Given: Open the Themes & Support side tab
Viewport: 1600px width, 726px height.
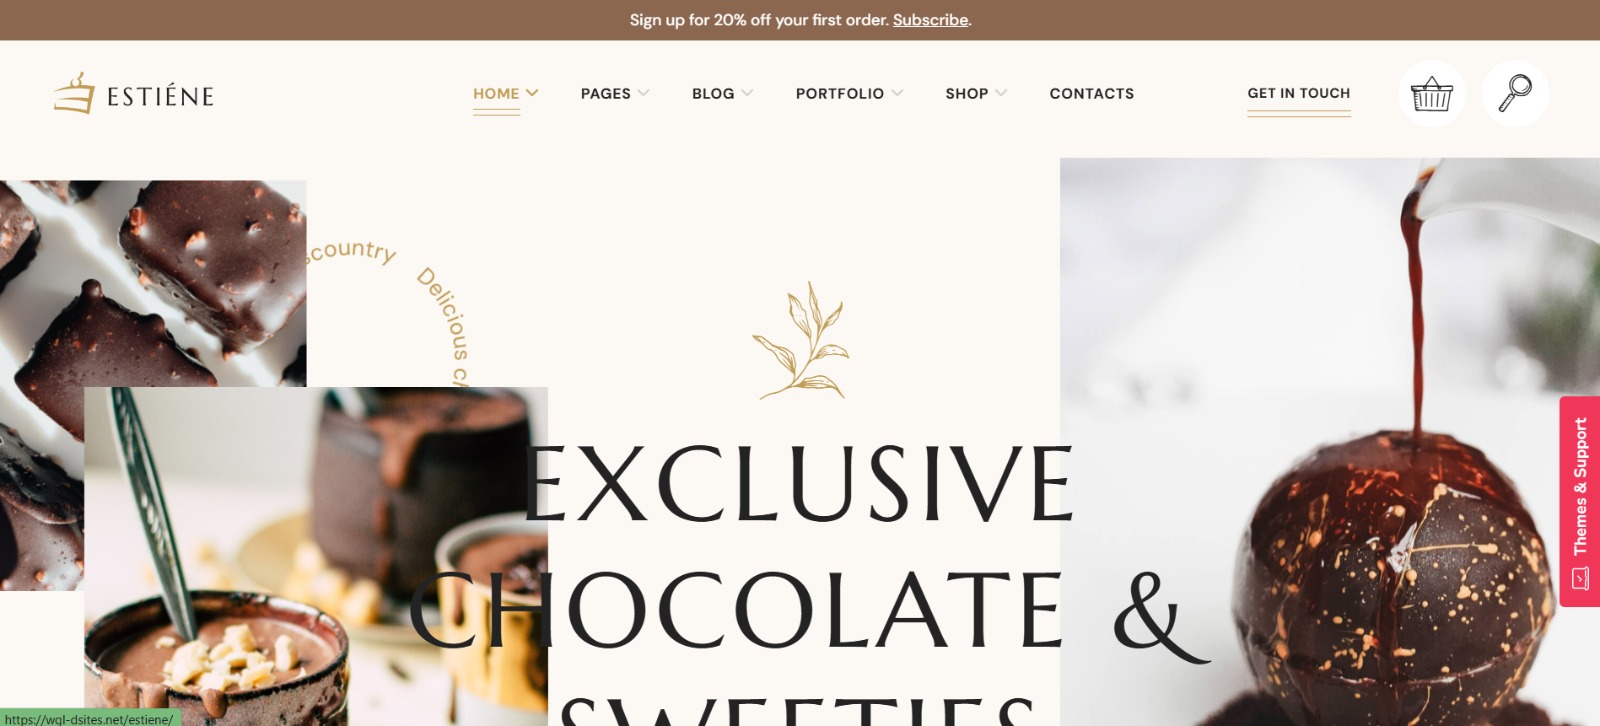Looking at the screenshot, I should 1580,501.
